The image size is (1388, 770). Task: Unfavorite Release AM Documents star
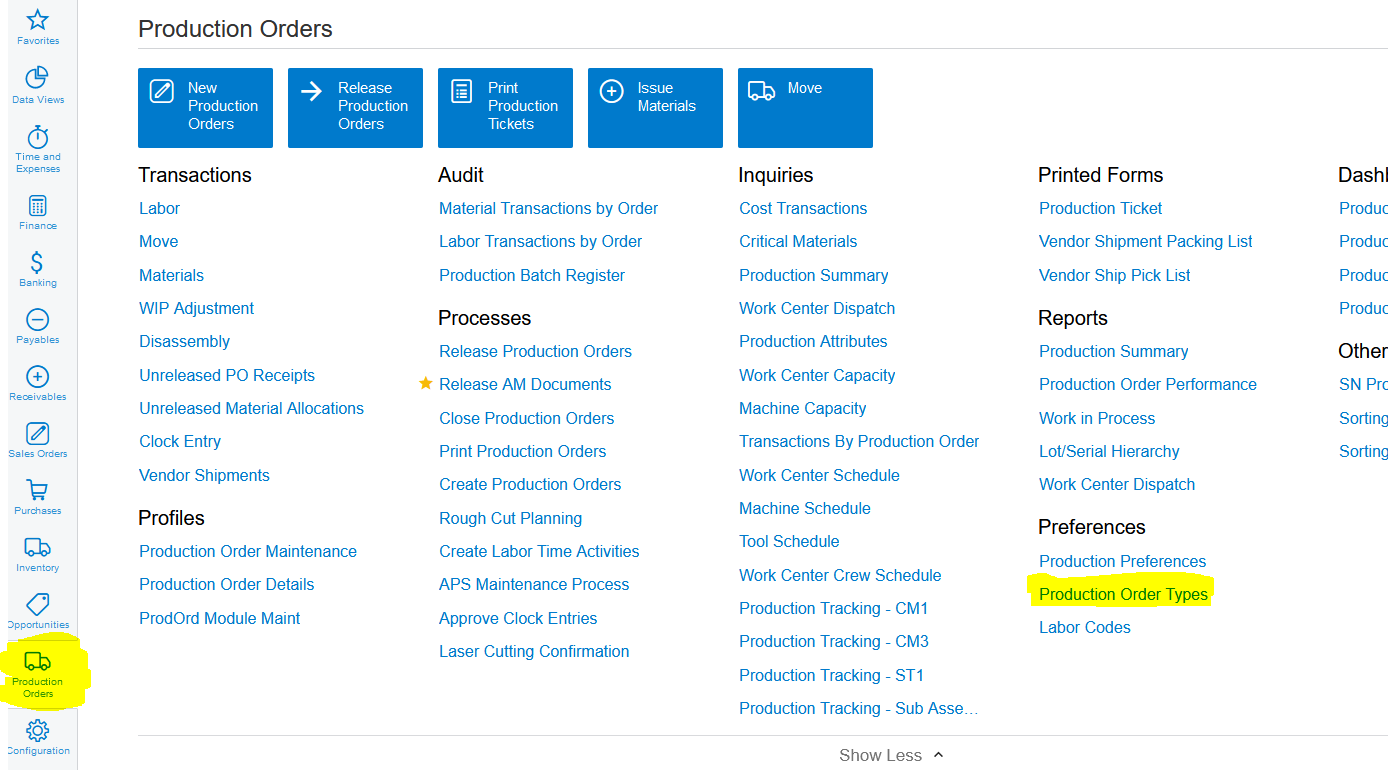(x=426, y=384)
